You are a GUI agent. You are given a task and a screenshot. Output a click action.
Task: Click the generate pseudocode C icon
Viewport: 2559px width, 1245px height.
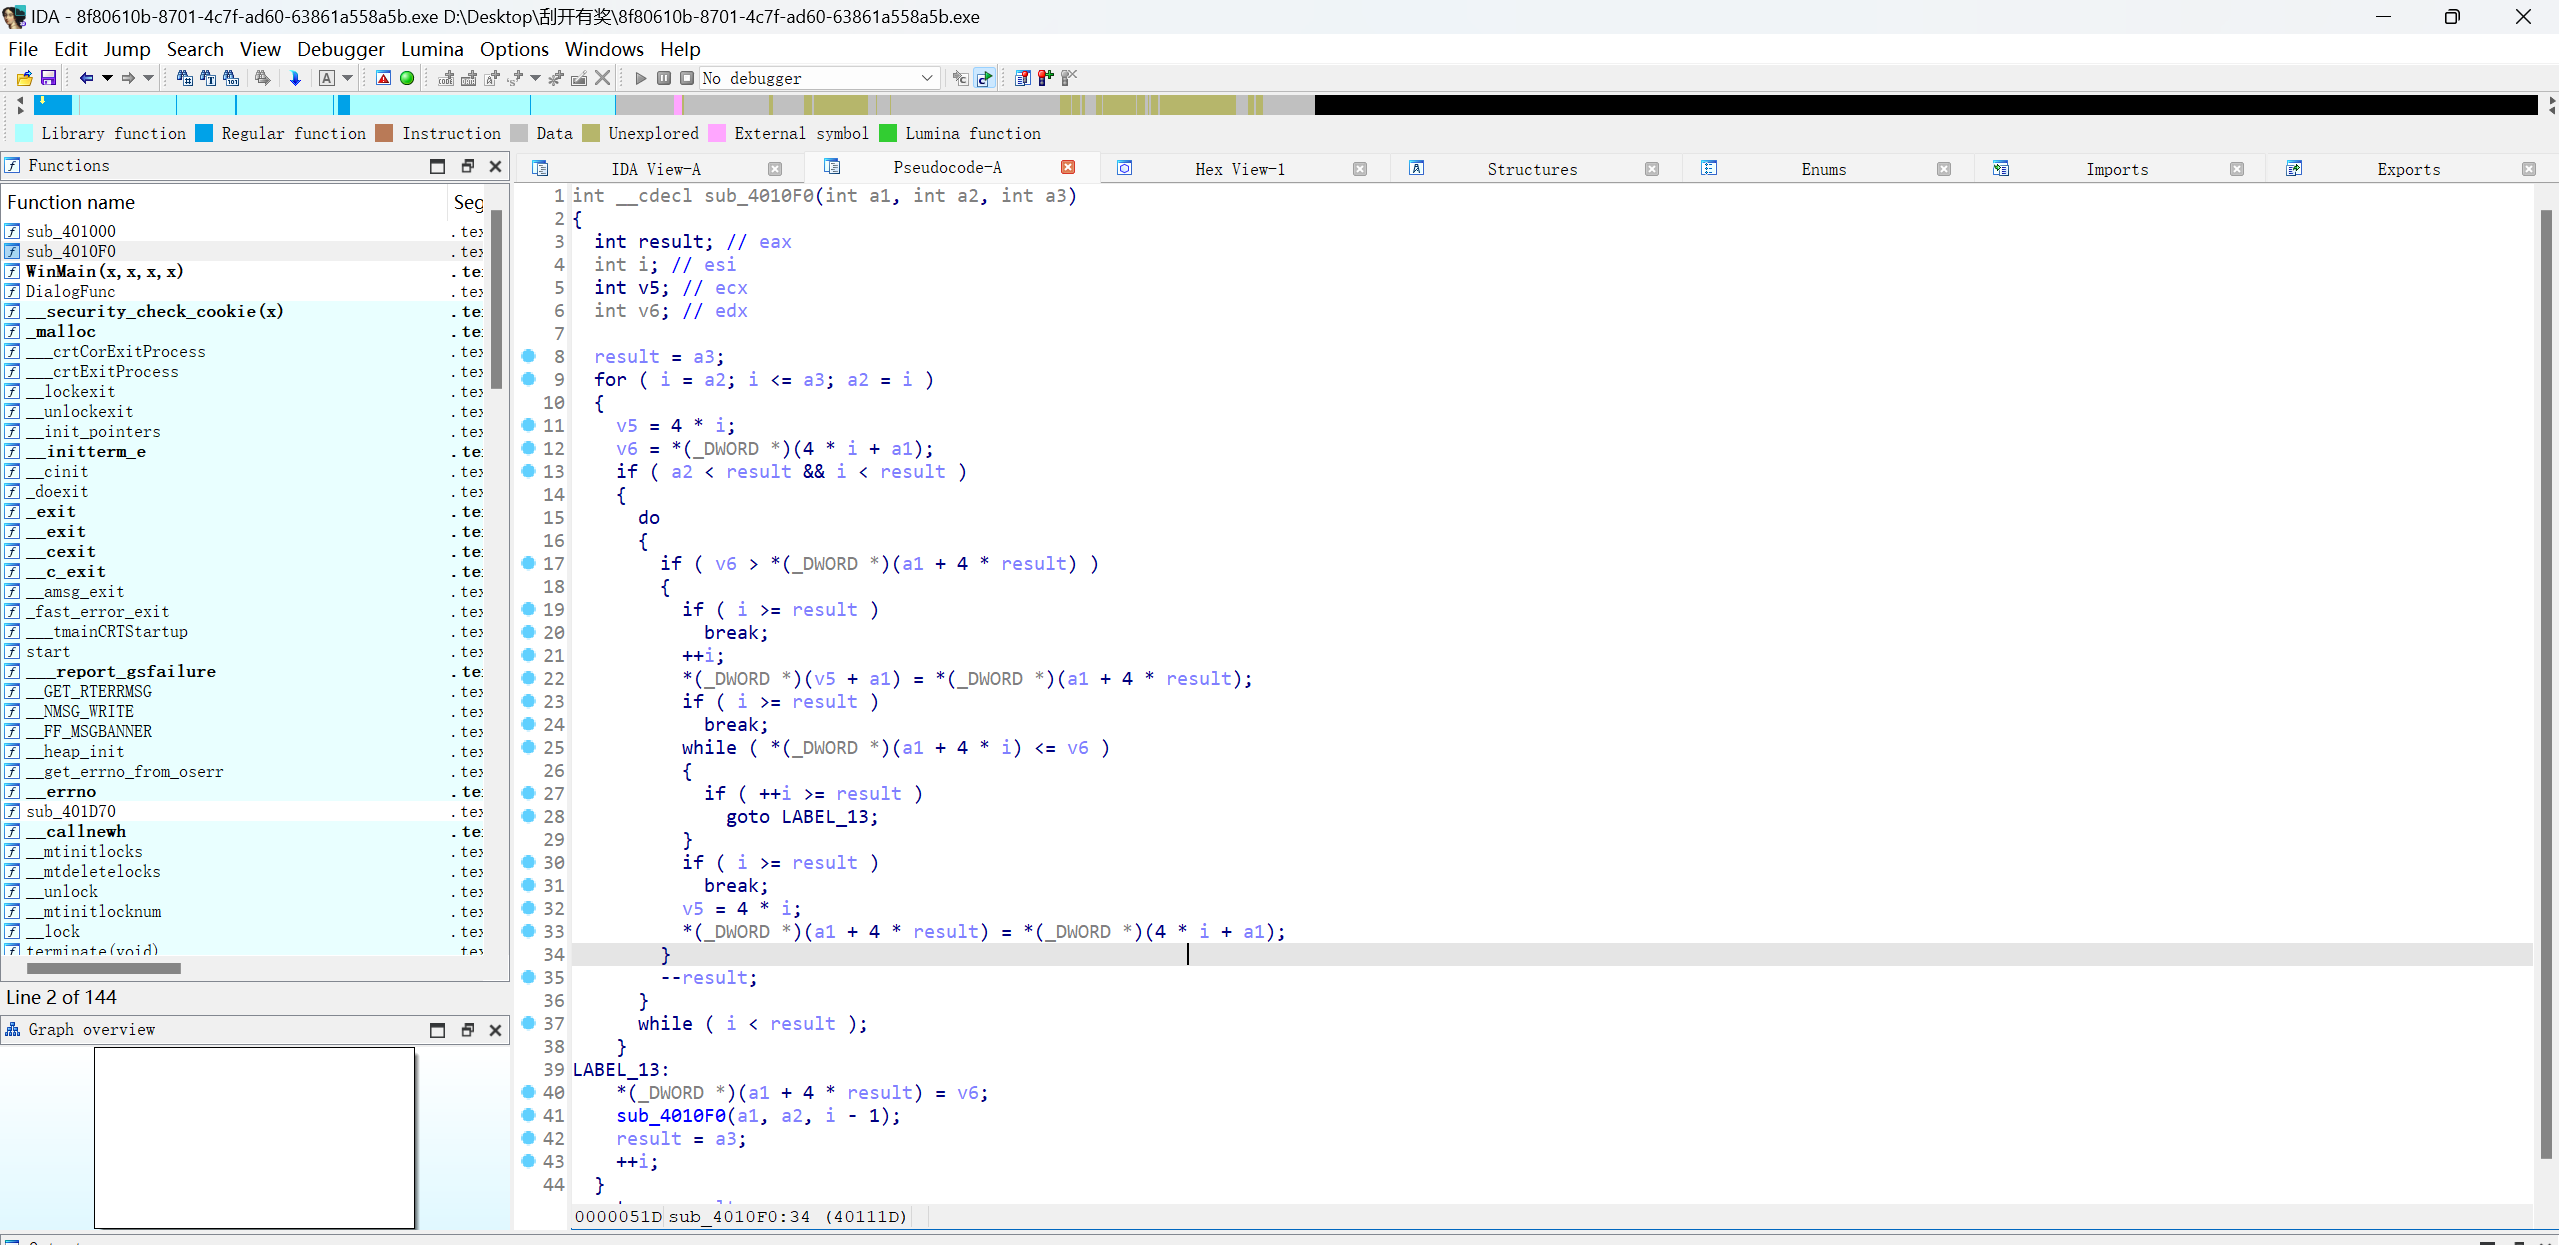[x=961, y=78]
